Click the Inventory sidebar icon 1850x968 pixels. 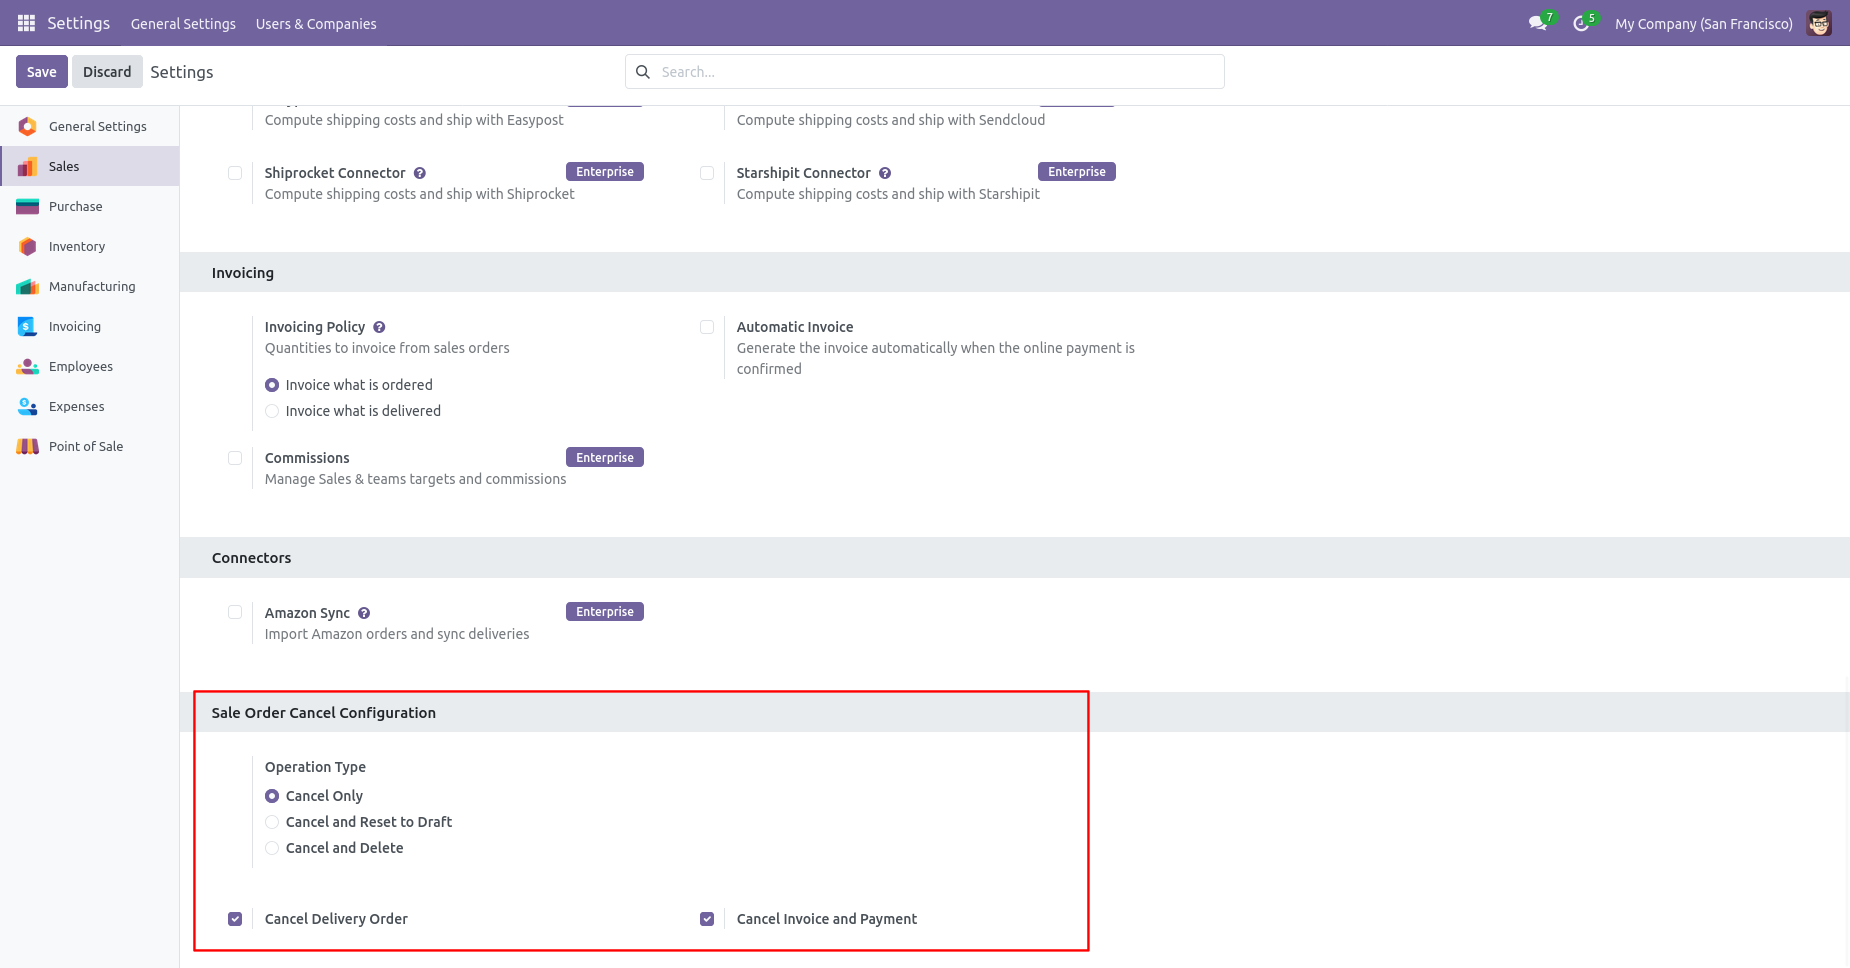(x=28, y=246)
